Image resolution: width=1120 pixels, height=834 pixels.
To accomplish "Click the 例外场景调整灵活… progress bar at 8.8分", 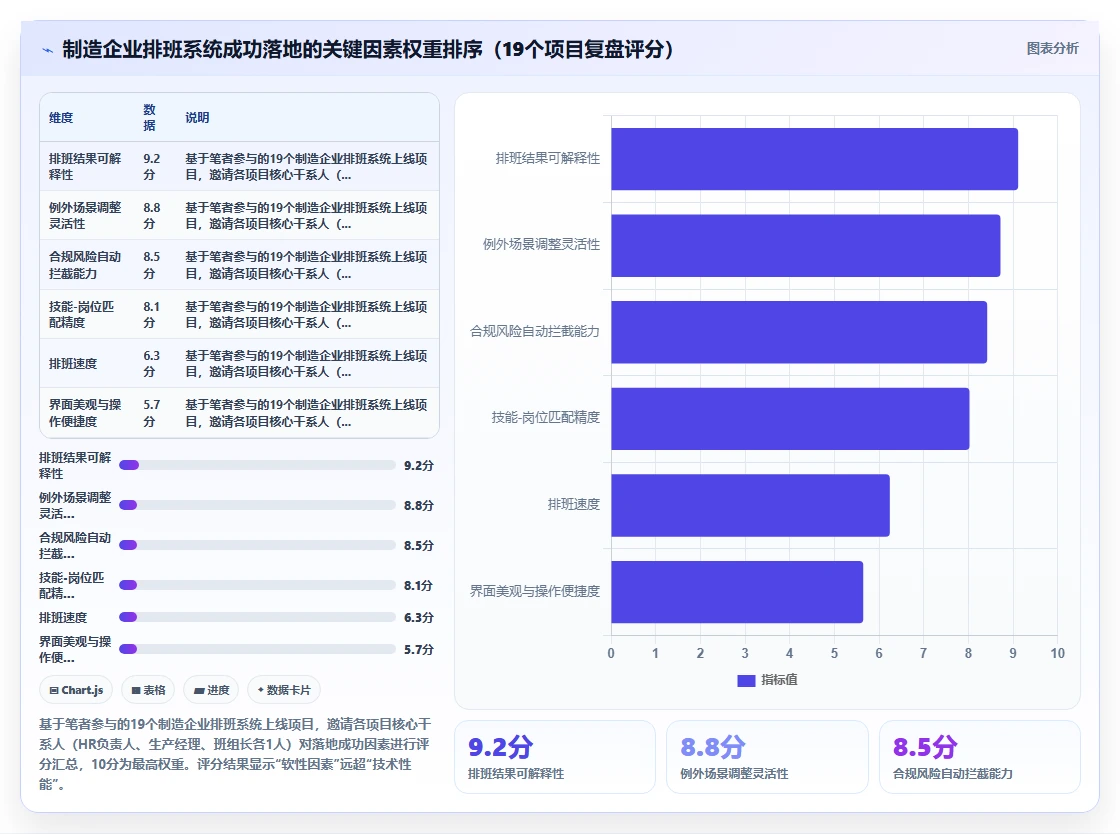I will coord(257,506).
